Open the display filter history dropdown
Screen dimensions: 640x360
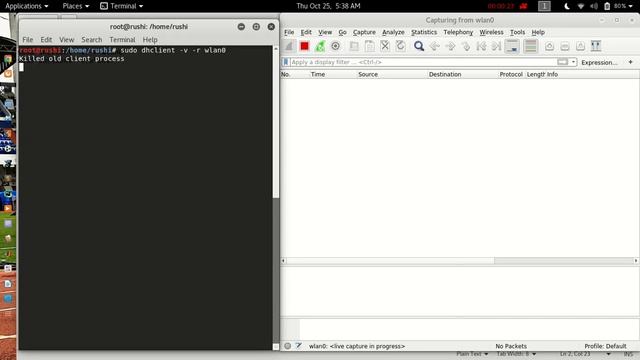click(573, 62)
